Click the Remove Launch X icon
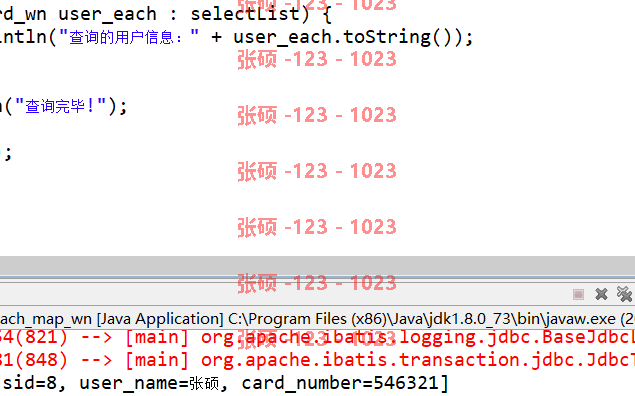Image resolution: width=635 pixels, height=396 pixels. tap(601, 294)
